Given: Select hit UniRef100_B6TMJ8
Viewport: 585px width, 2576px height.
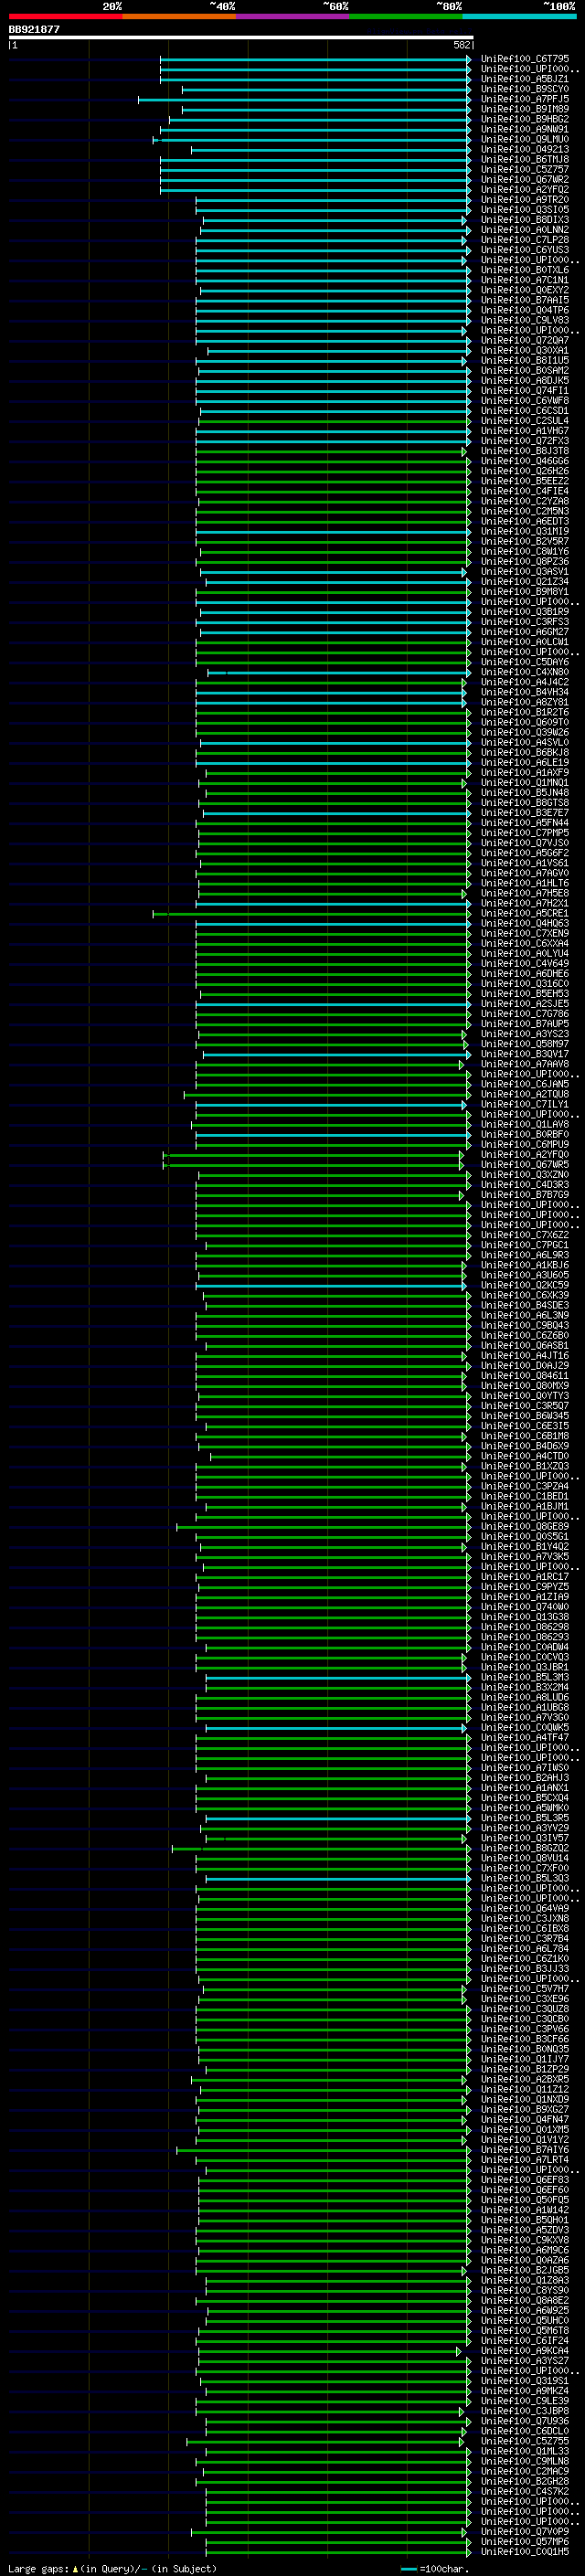Looking at the screenshot, I should pyautogui.click(x=524, y=159).
